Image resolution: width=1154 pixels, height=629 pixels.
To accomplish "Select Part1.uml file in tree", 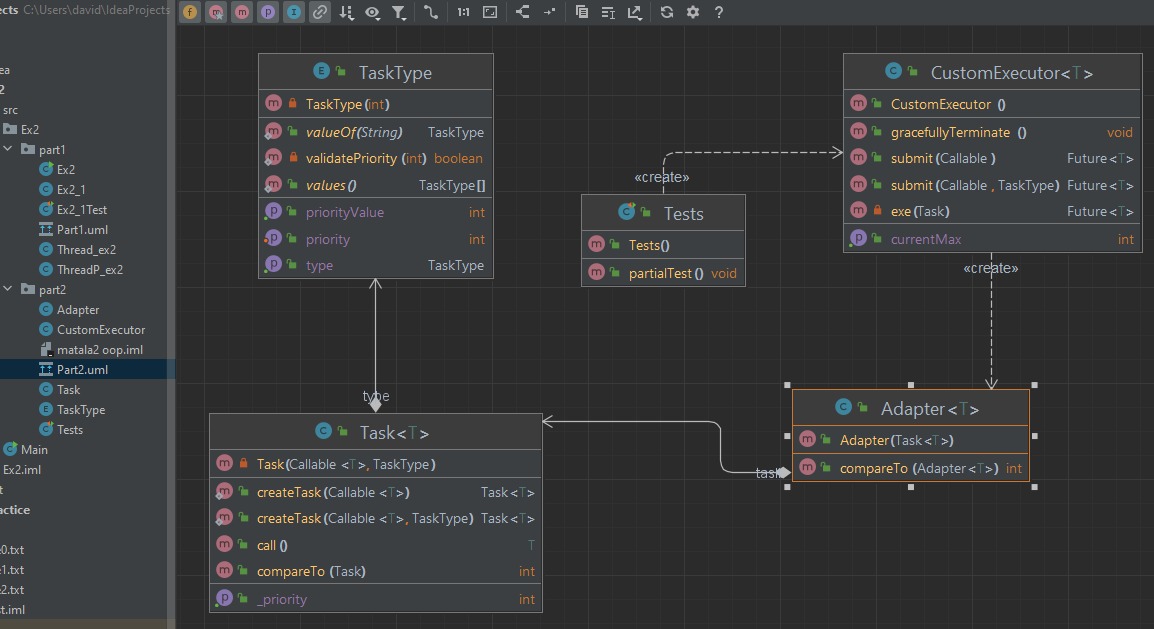I will [x=82, y=230].
